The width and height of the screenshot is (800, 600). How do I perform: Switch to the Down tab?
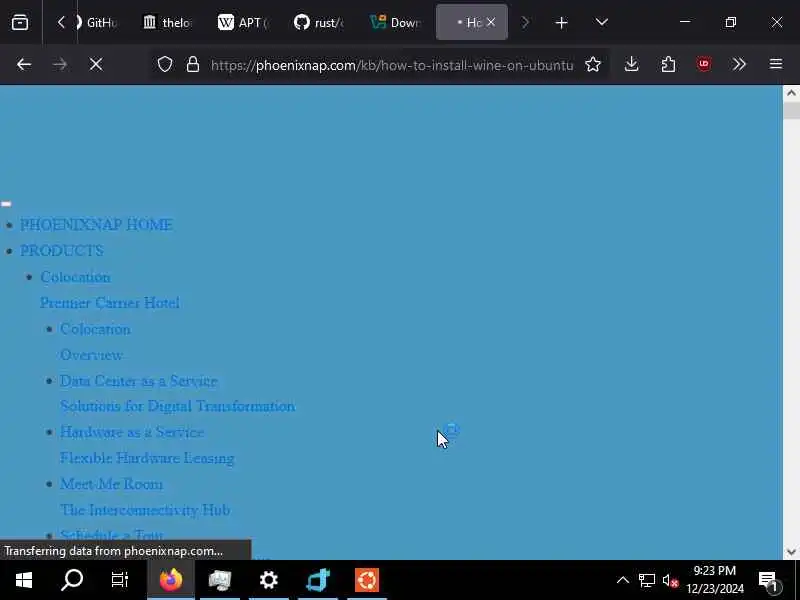pos(396,22)
